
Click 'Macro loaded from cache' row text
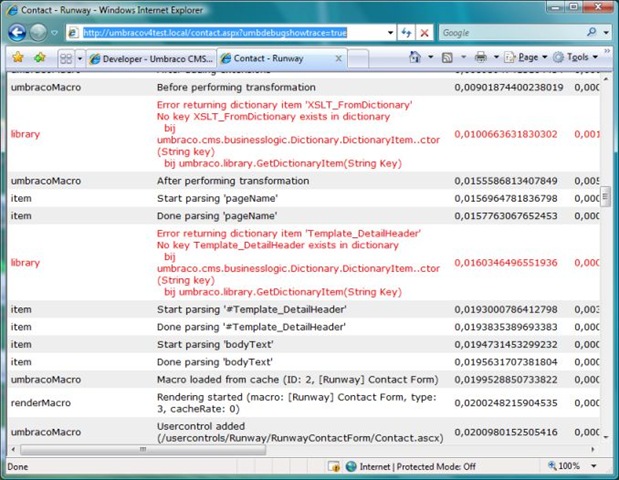point(298,380)
